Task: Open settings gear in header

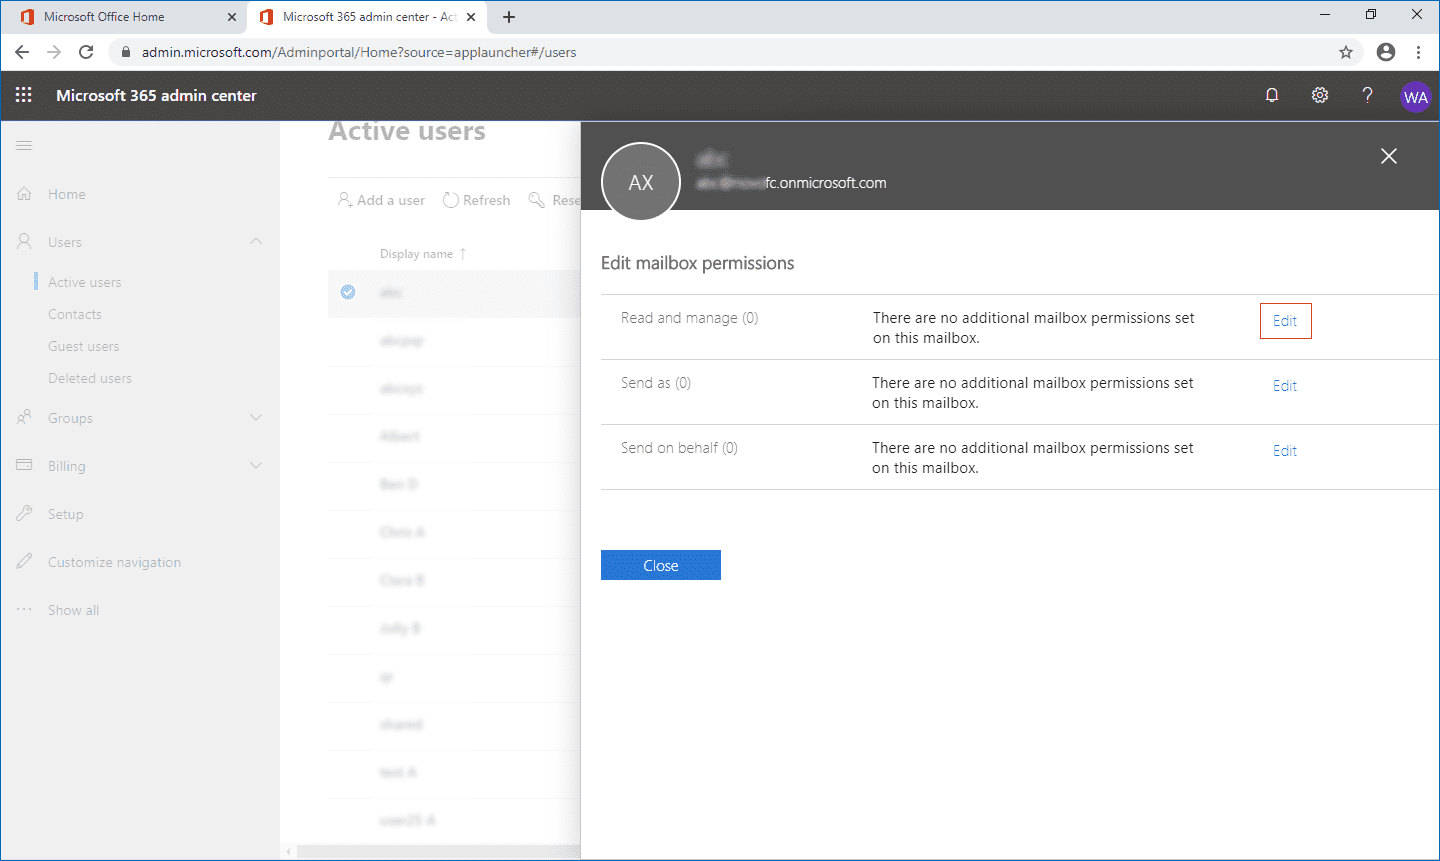Action: [1320, 95]
